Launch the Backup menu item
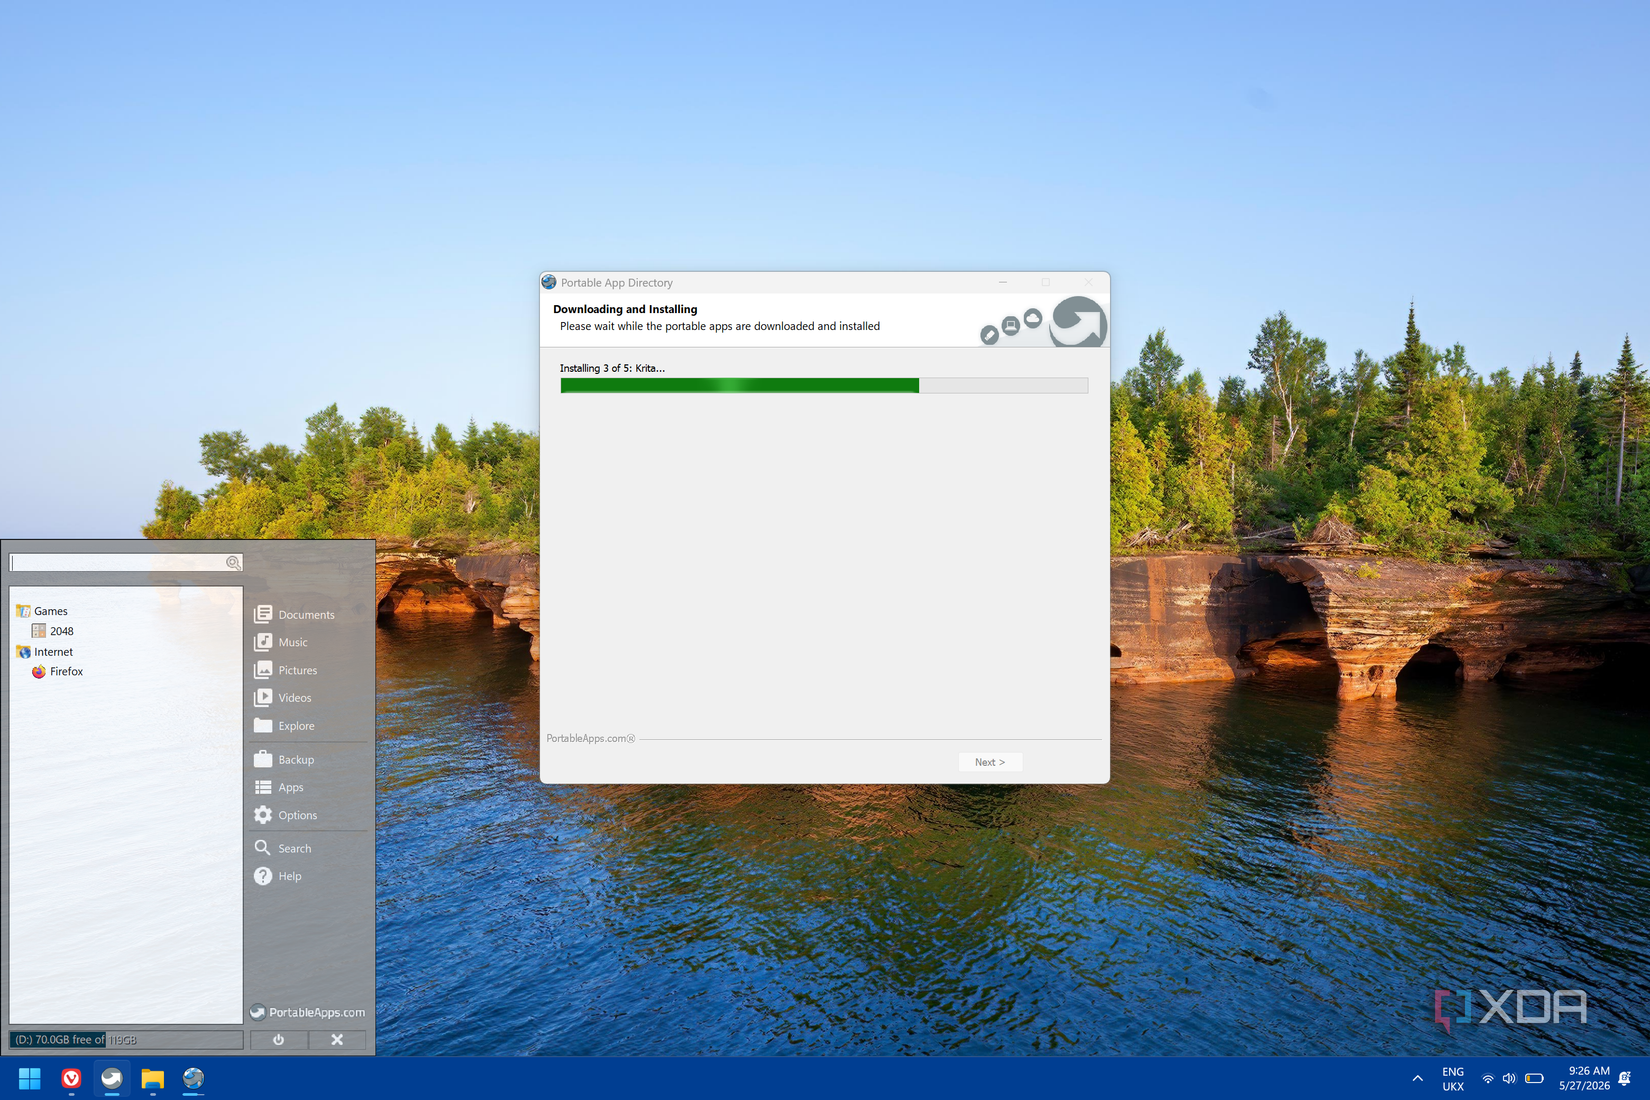The image size is (1650, 1100). 284,759
